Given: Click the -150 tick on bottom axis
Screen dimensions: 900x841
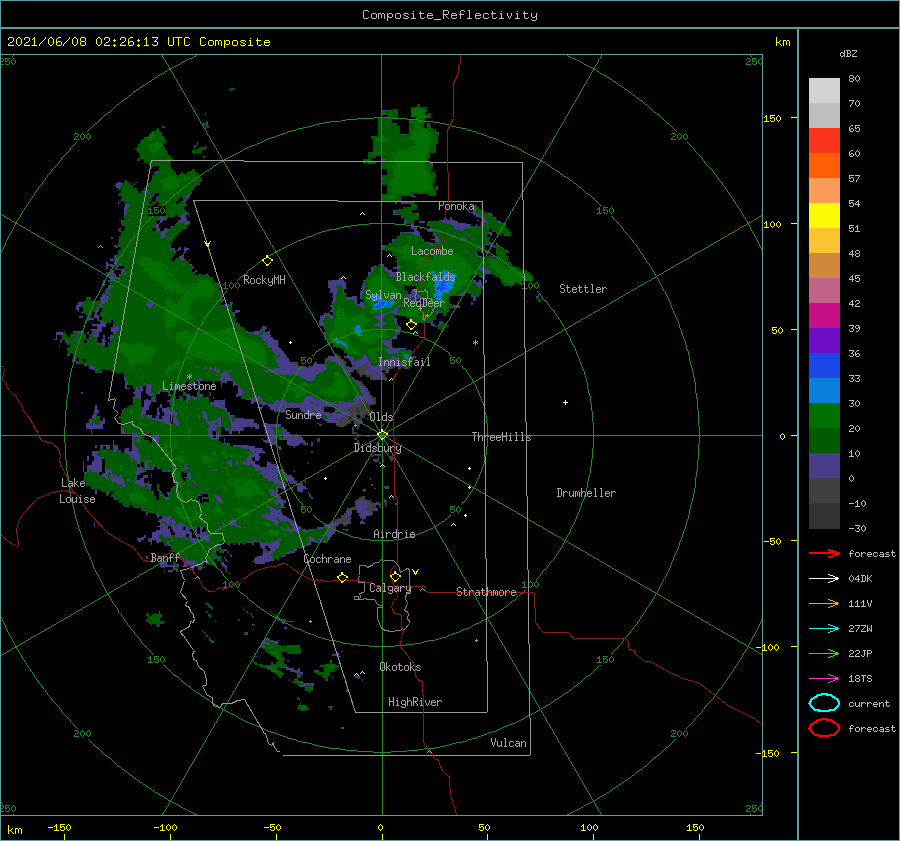Looking at the screenshot, I should [x=59, y=827].
